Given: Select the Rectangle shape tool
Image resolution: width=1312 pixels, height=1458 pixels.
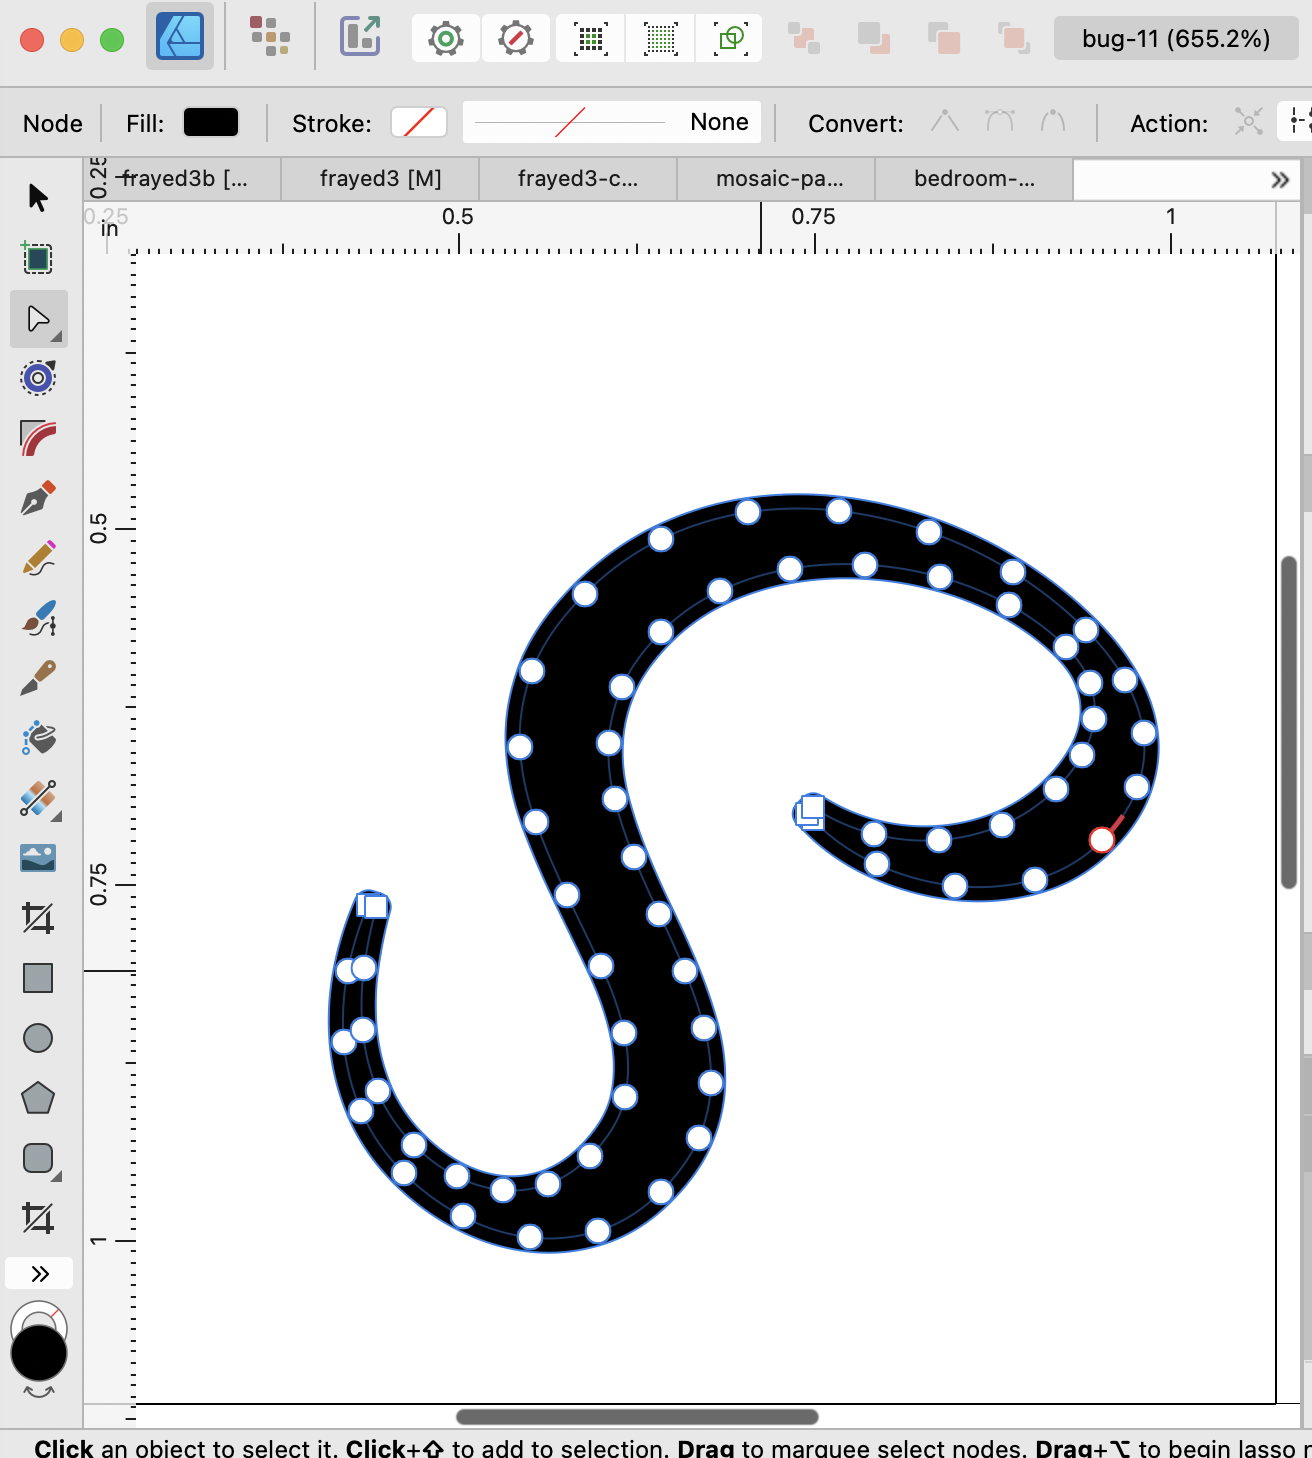Looking at the screenshot, I should coord(38,978).
